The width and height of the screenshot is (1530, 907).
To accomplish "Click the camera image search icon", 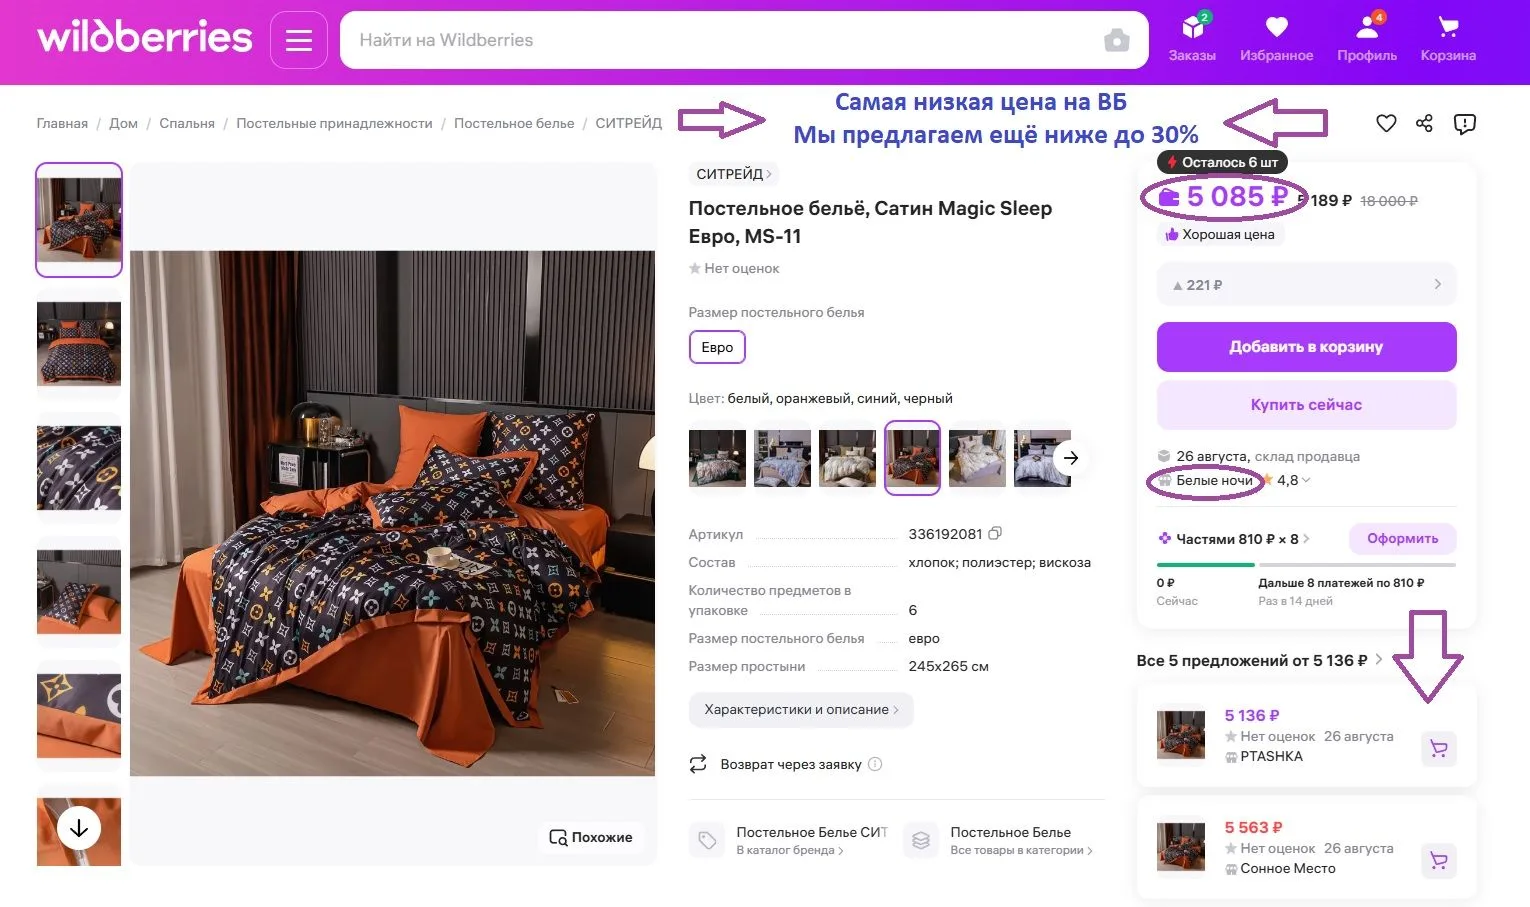I will click(x=1116, y=41).
